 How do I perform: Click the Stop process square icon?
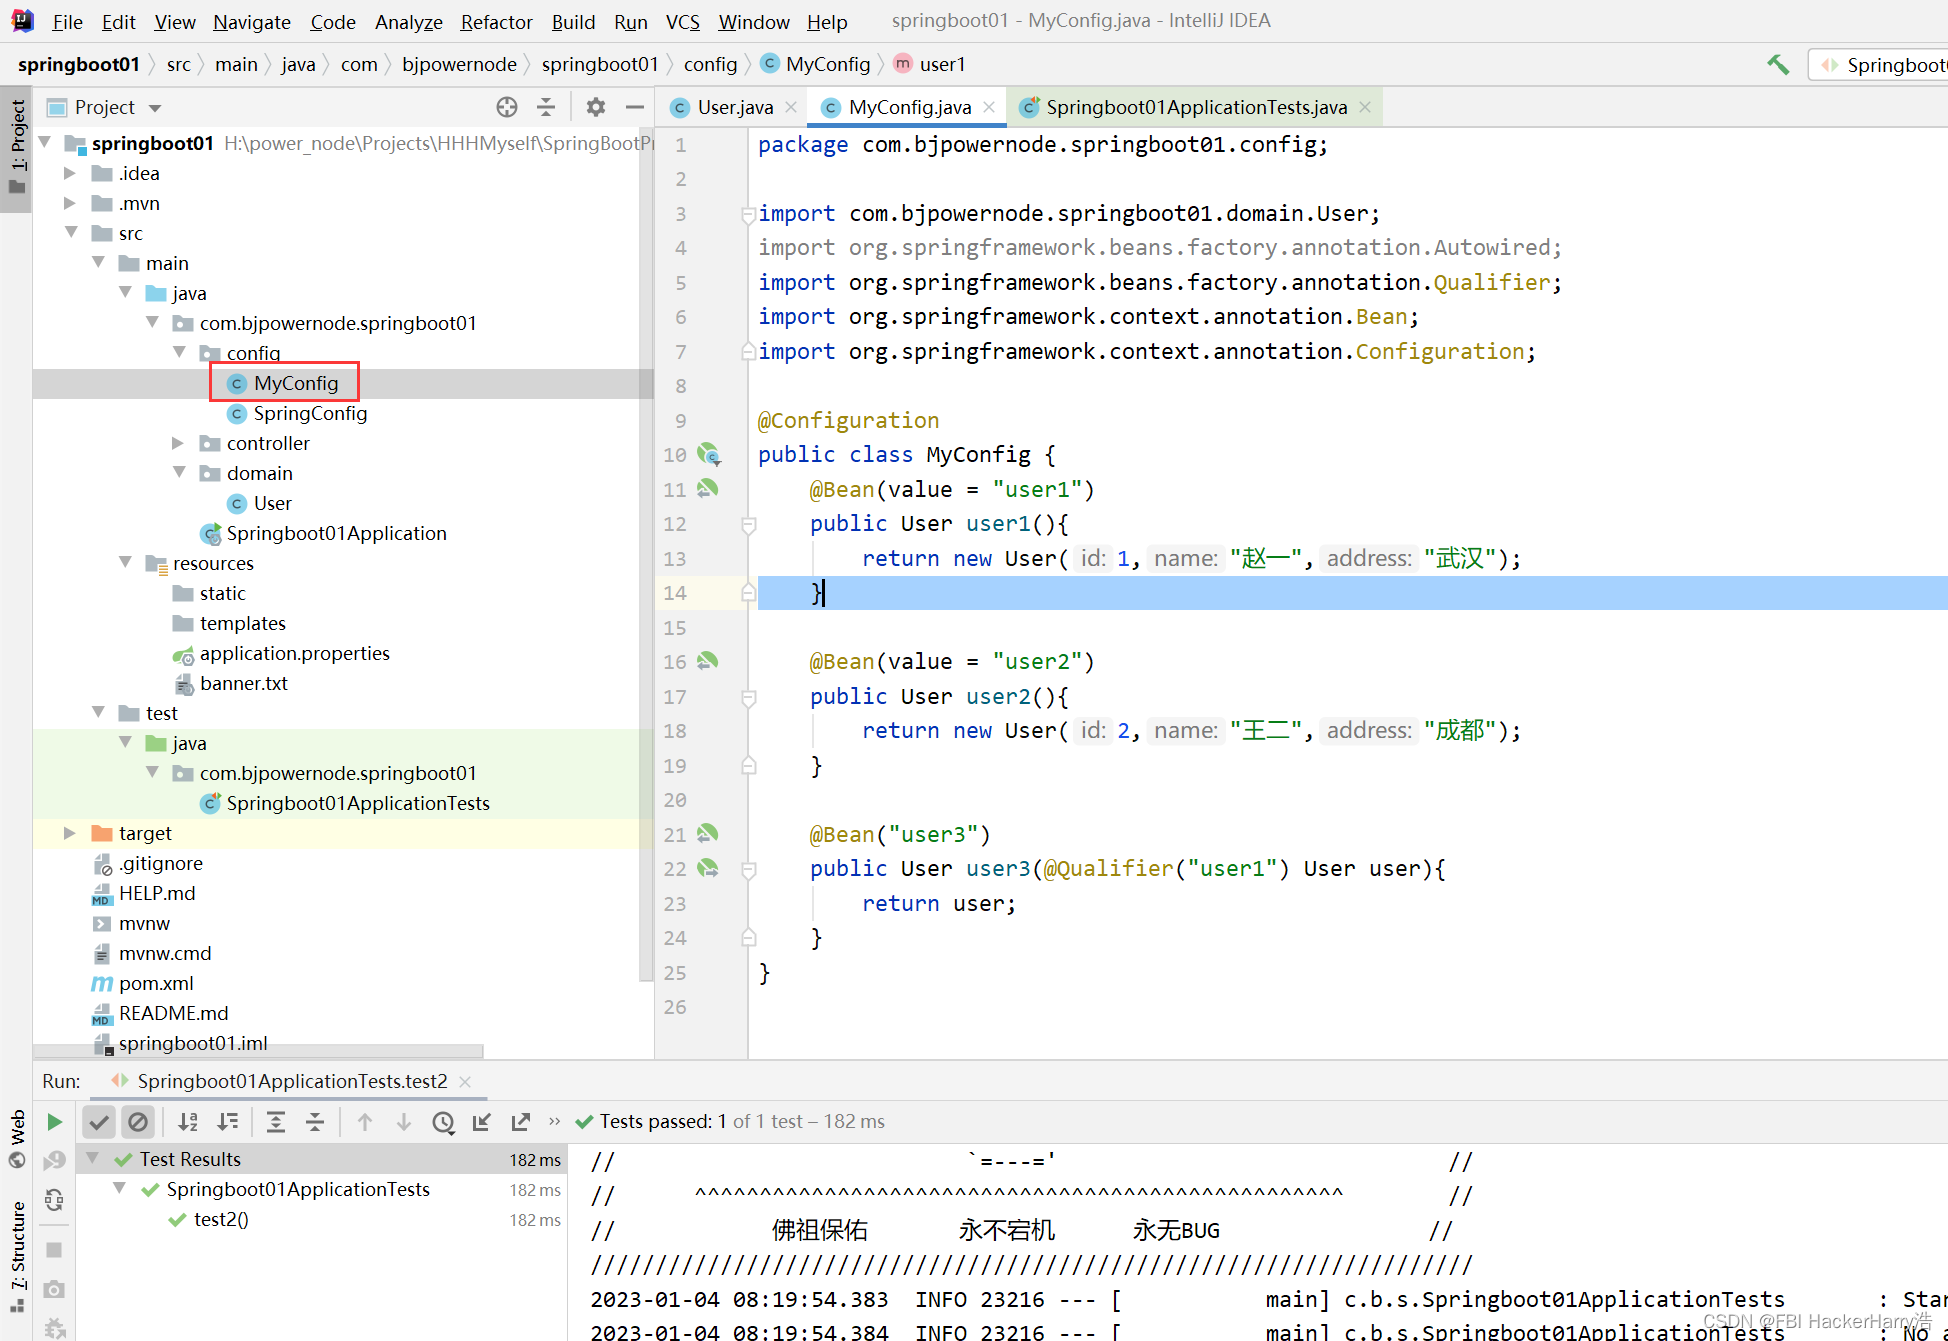point(54,1250)
